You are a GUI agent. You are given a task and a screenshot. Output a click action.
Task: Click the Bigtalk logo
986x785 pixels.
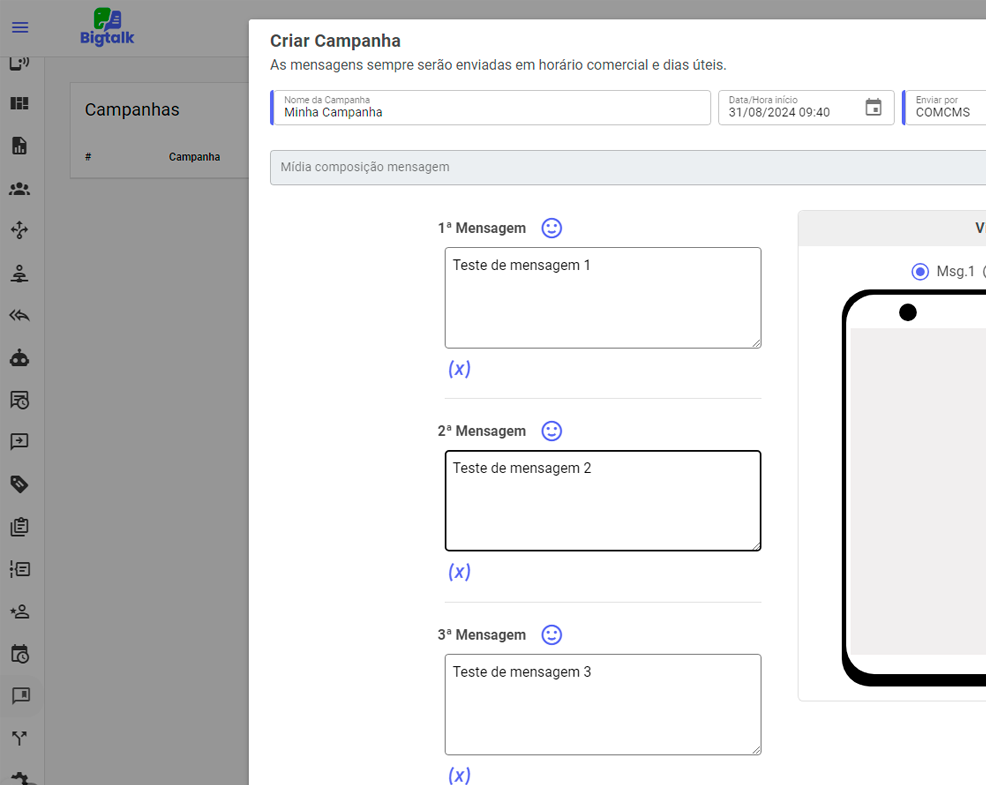[107, 27]
